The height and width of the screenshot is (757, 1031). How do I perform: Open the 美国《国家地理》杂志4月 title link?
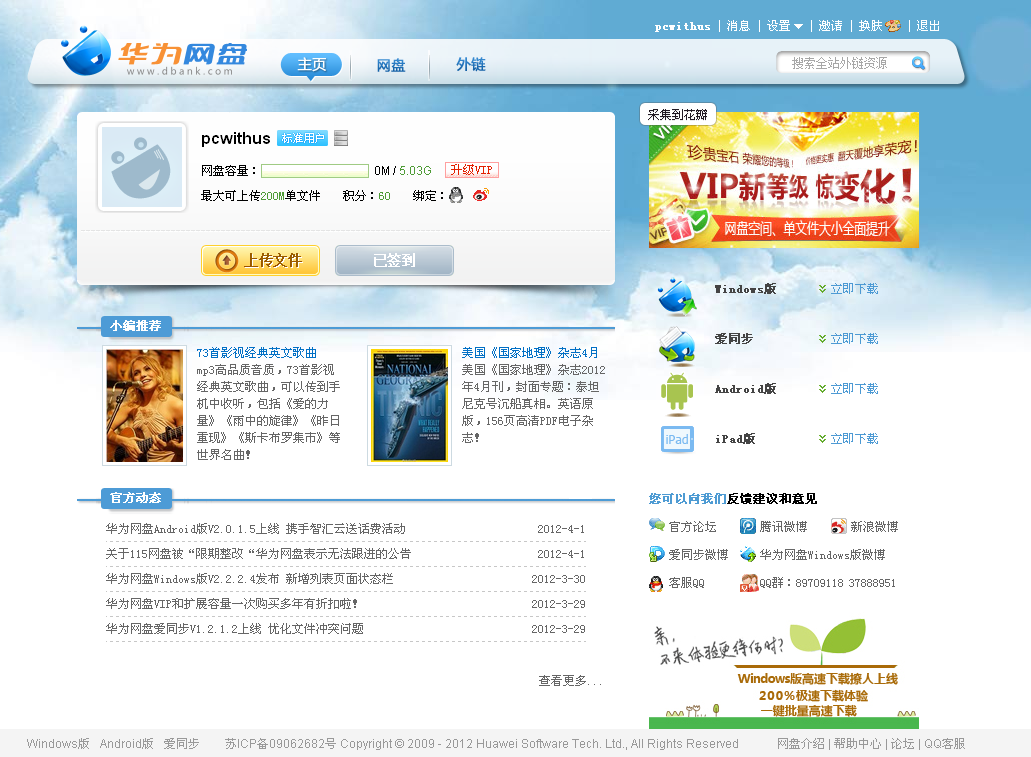point(530,353)
